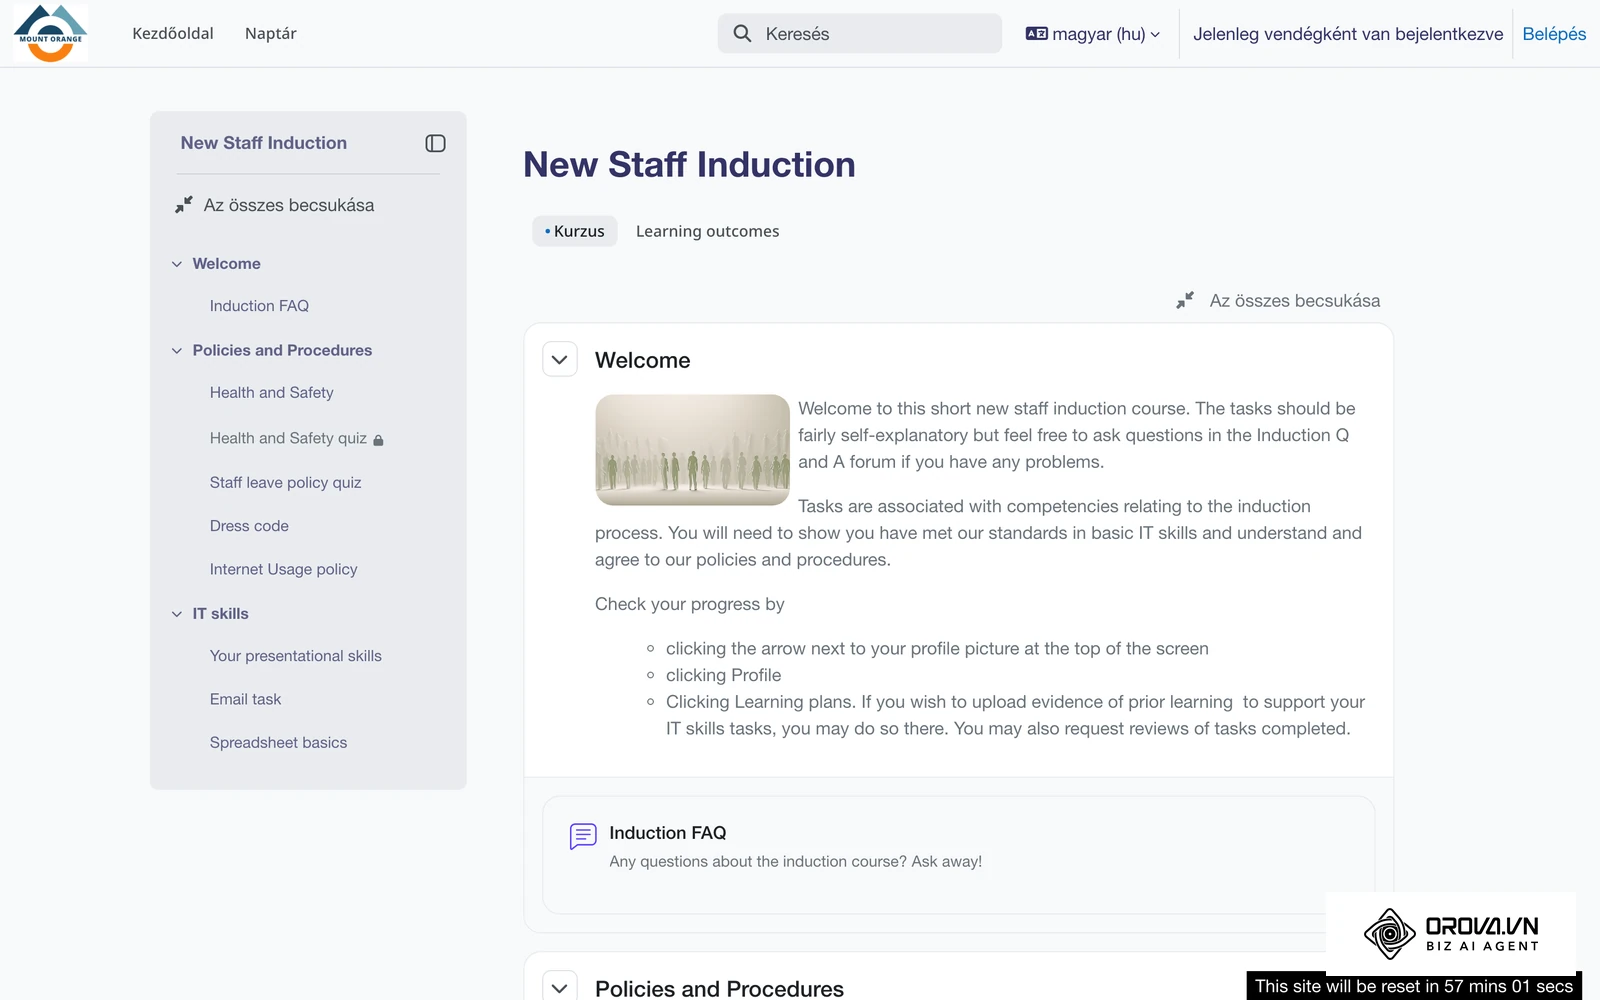This screenshot has width=1600, height=1000.
Task: Open Health and Safety quiz in sidebar
Action: coord(288,438)
